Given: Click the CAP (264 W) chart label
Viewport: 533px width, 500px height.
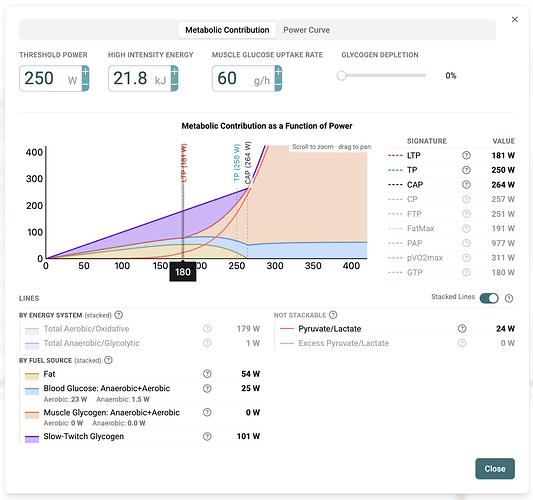Looking at the screenshot, I should tap(247, 162).
